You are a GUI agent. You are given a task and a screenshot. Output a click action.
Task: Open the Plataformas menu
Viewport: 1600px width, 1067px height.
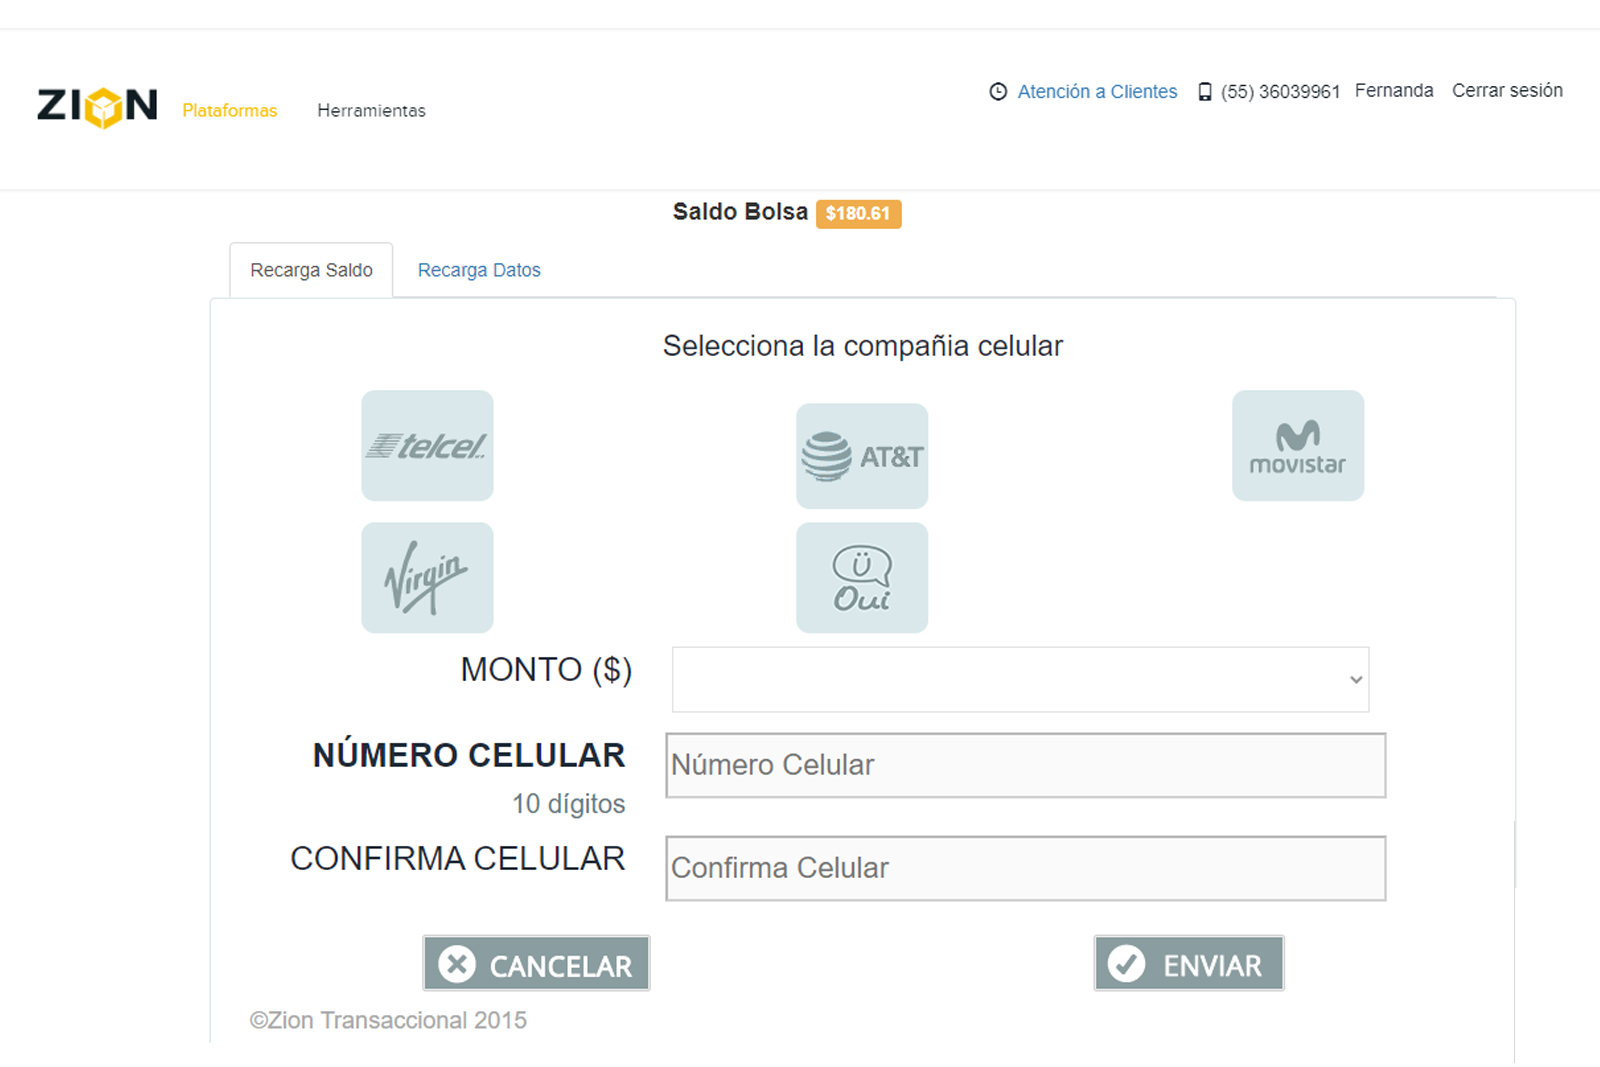click(x=229, y=111)
